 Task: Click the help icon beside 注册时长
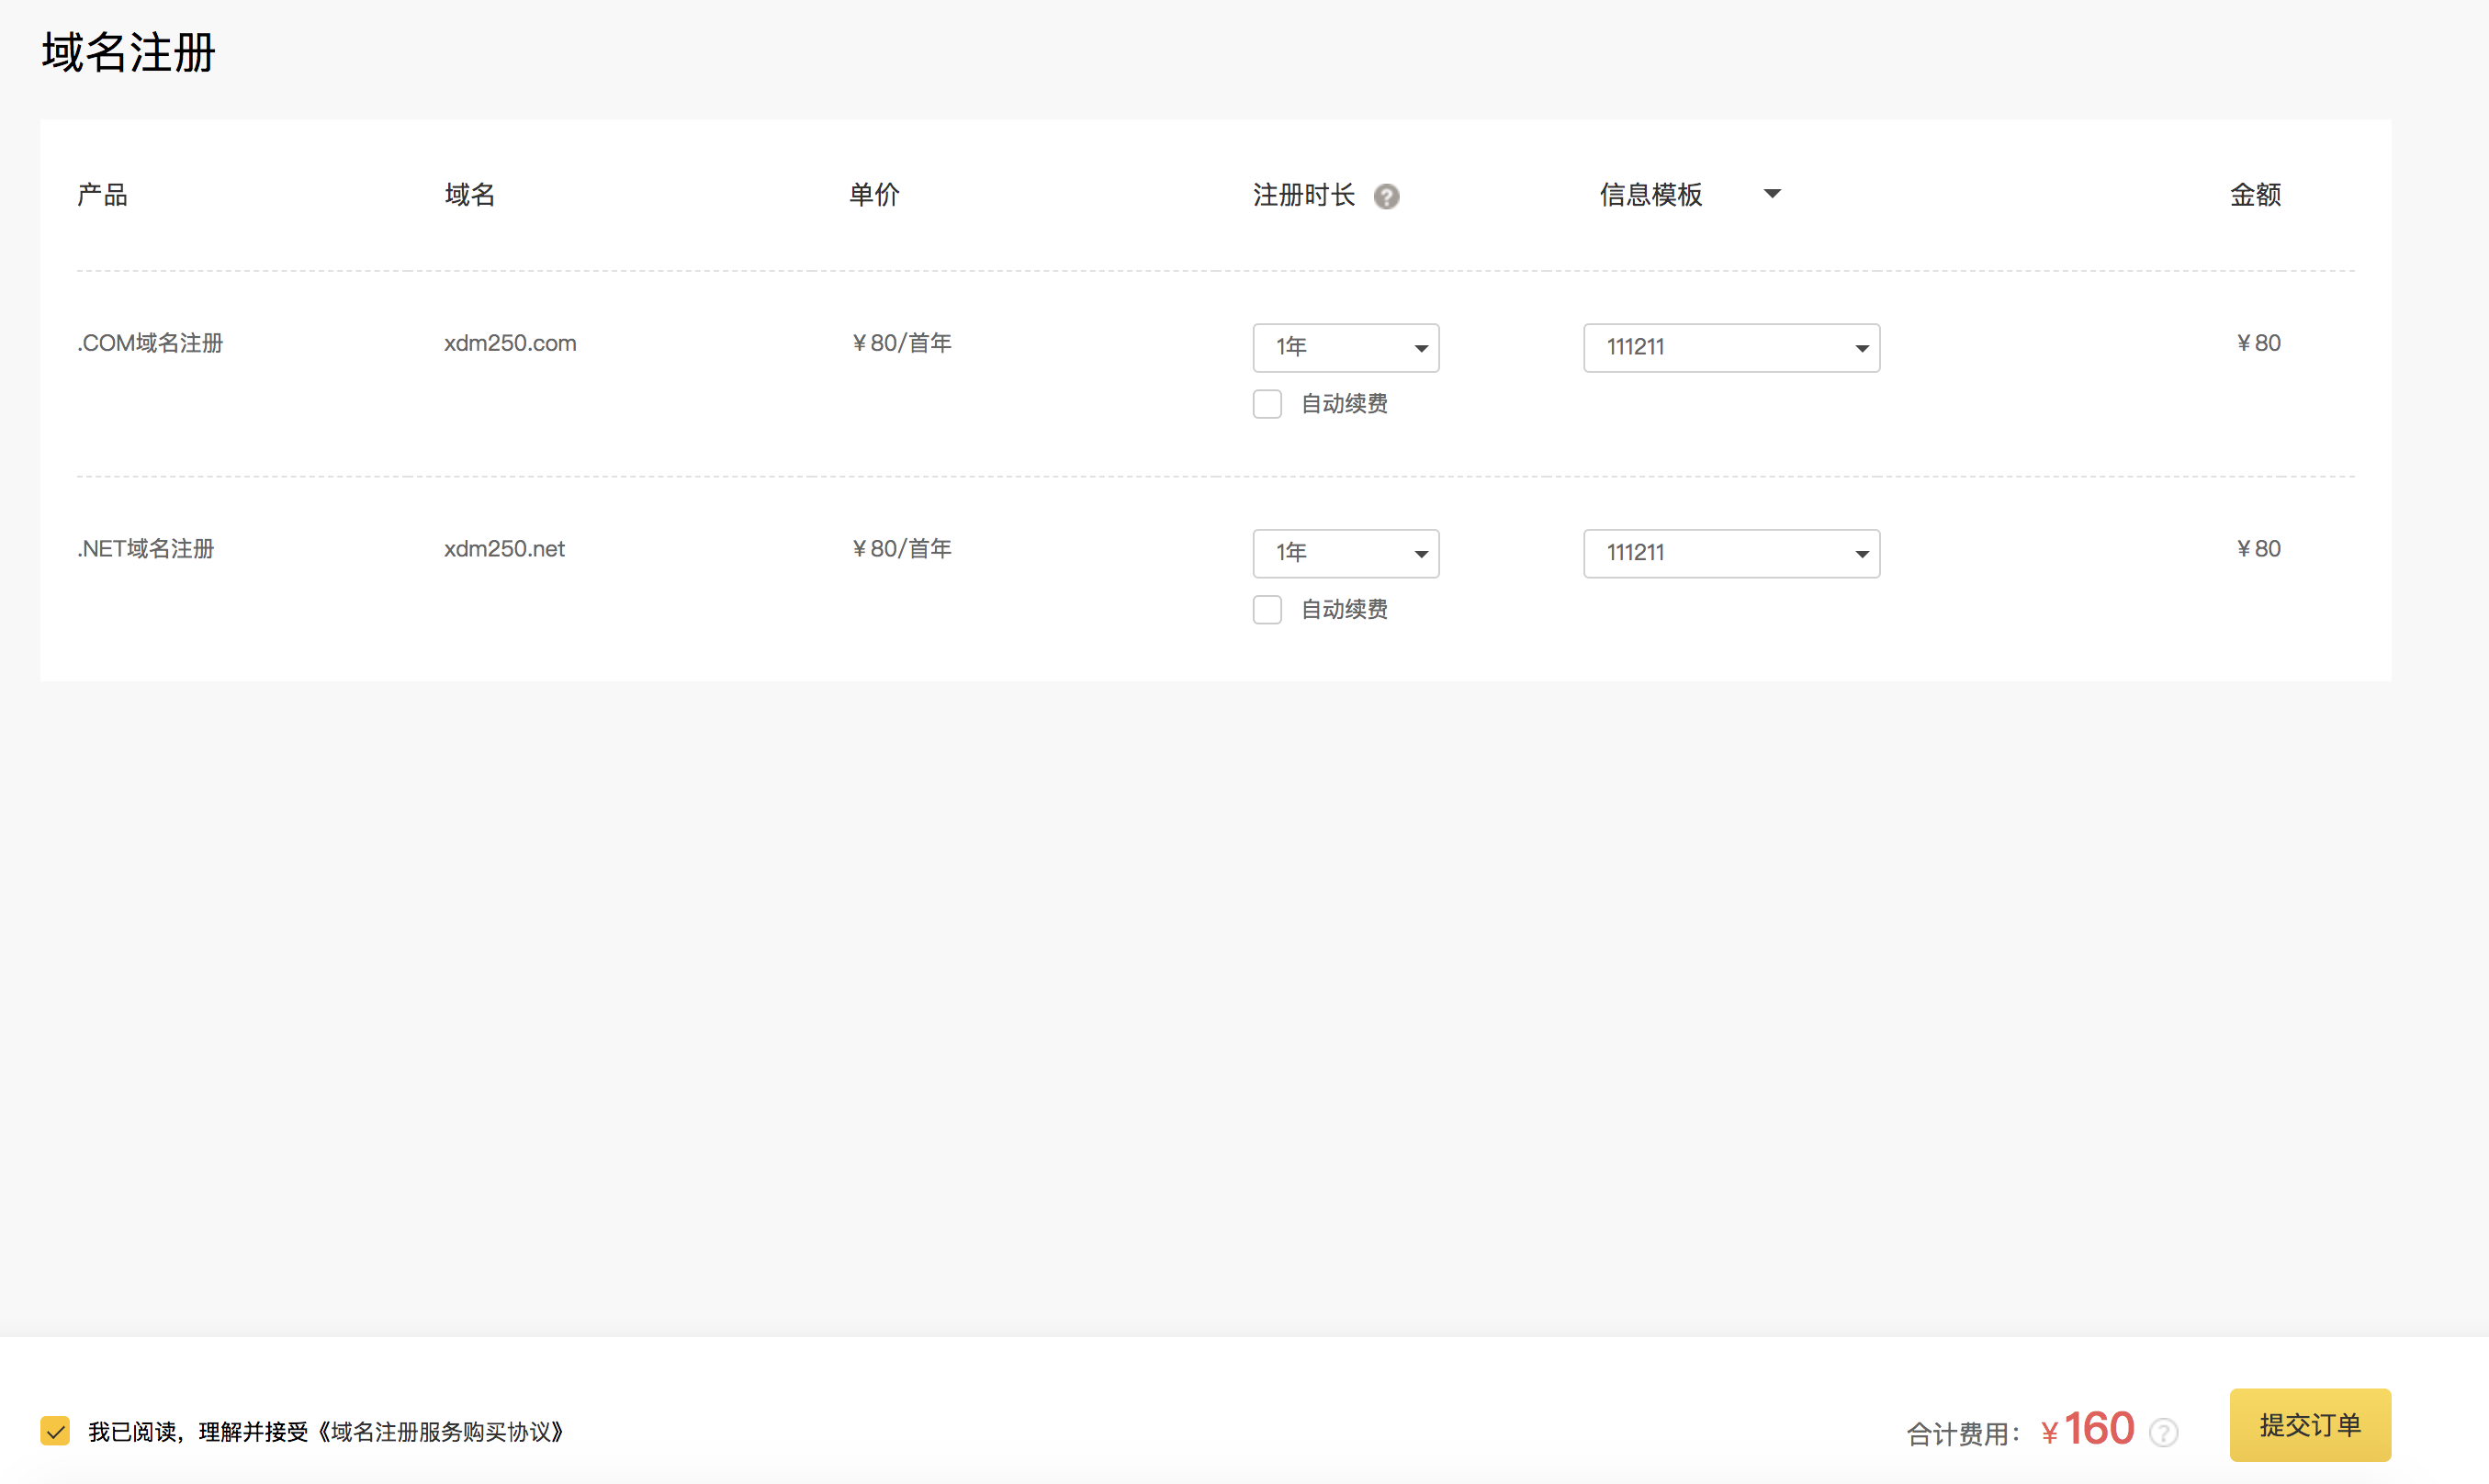pyautogui.click(x=1386, y=196)
